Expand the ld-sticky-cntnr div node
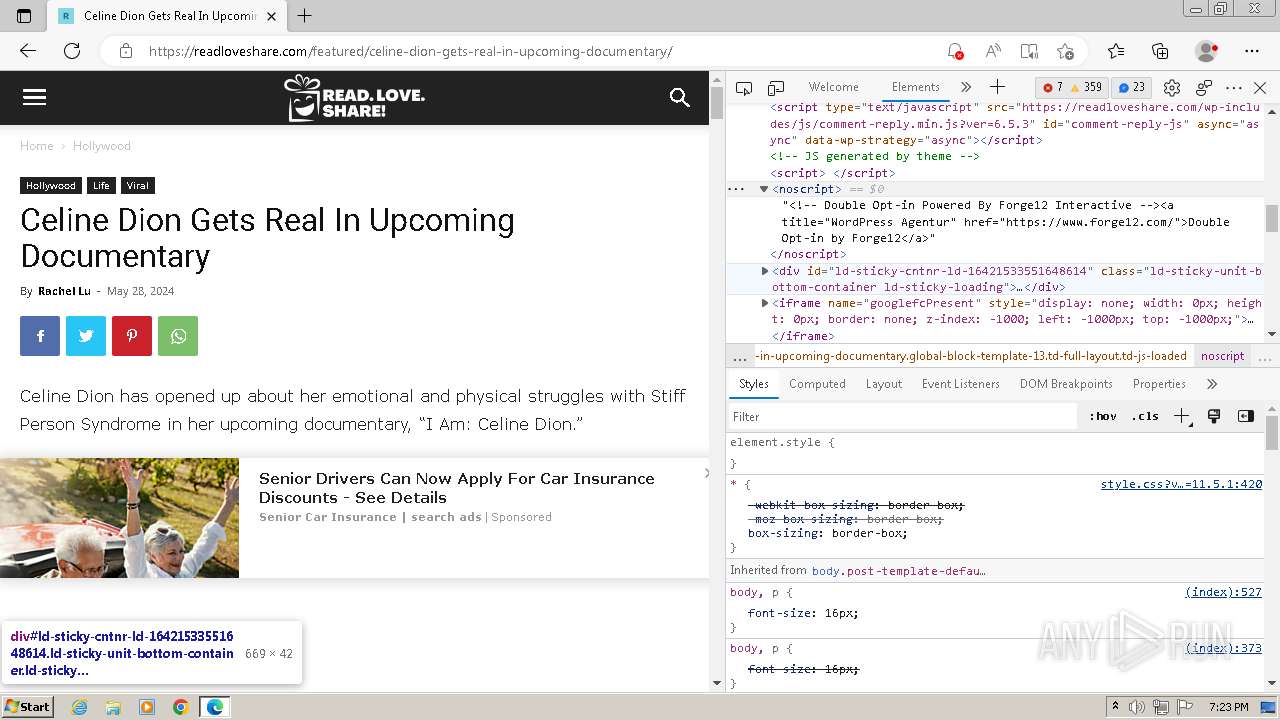The width and height of the screenshot is (1280, 720). (x=765, y=271)
